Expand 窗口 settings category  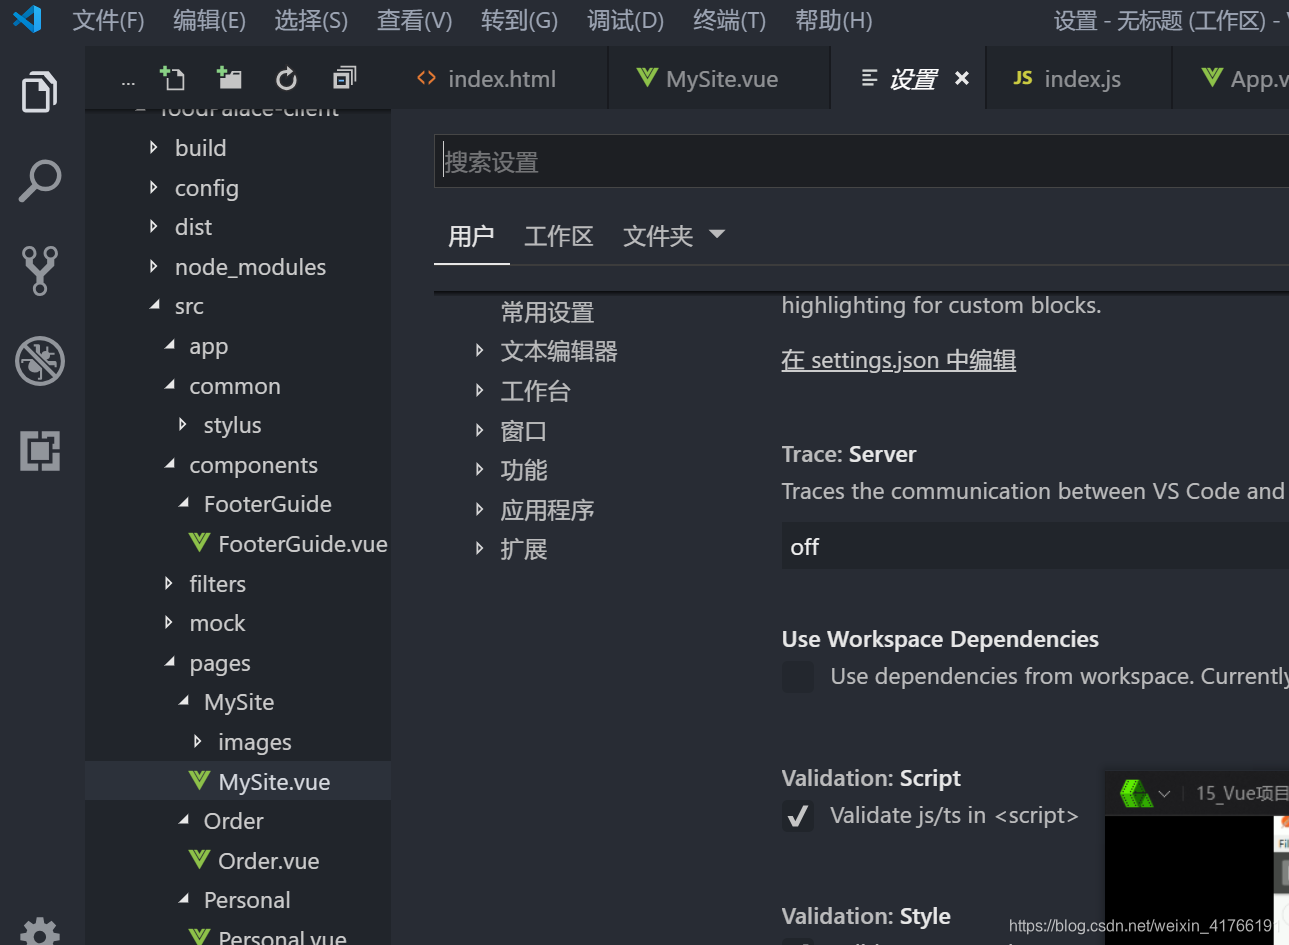(x=479, y=431)
